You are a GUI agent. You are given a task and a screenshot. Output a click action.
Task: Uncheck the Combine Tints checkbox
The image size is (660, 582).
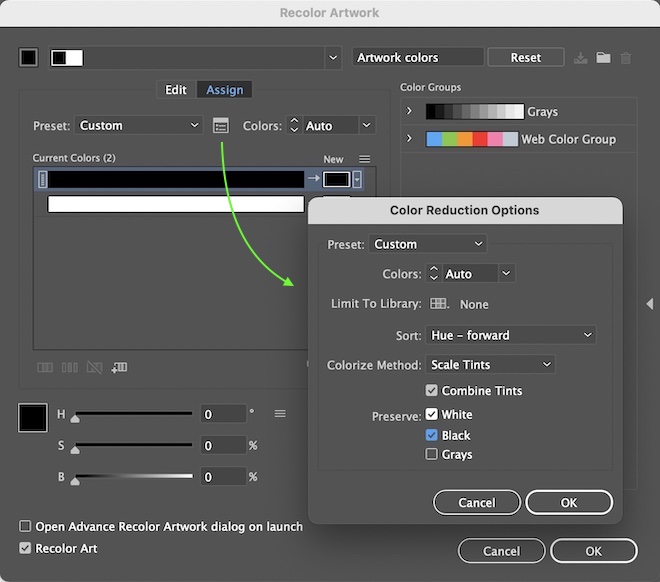[x=432, y=391]
